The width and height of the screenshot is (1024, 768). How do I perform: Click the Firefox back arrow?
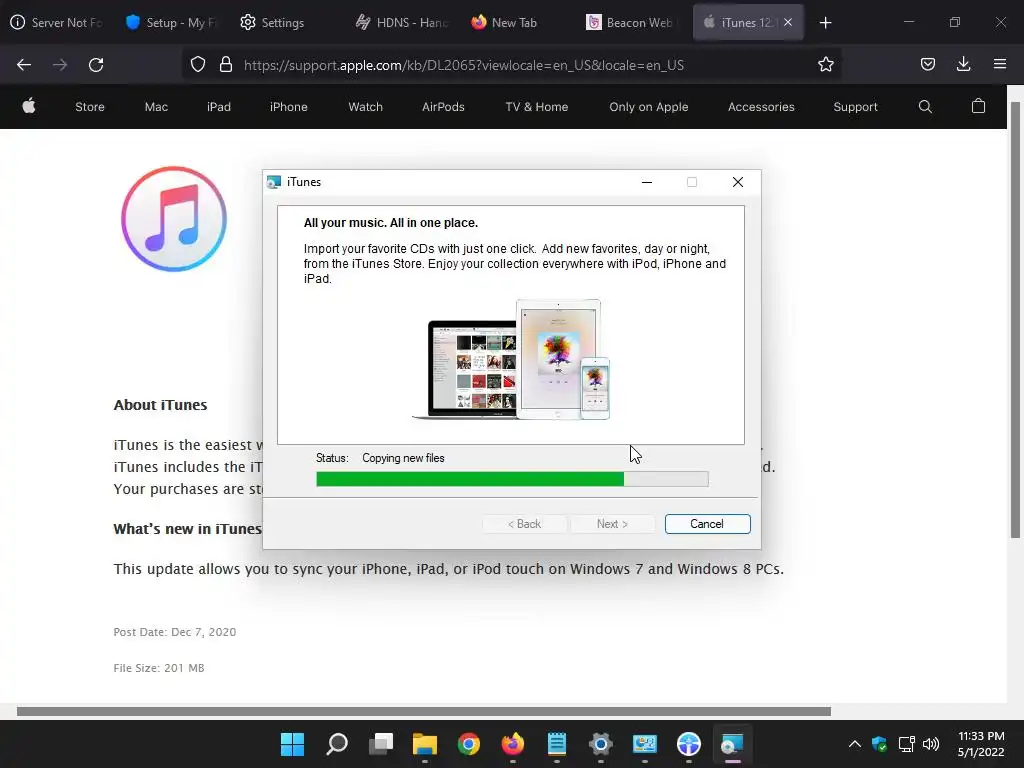click(24, 65)
